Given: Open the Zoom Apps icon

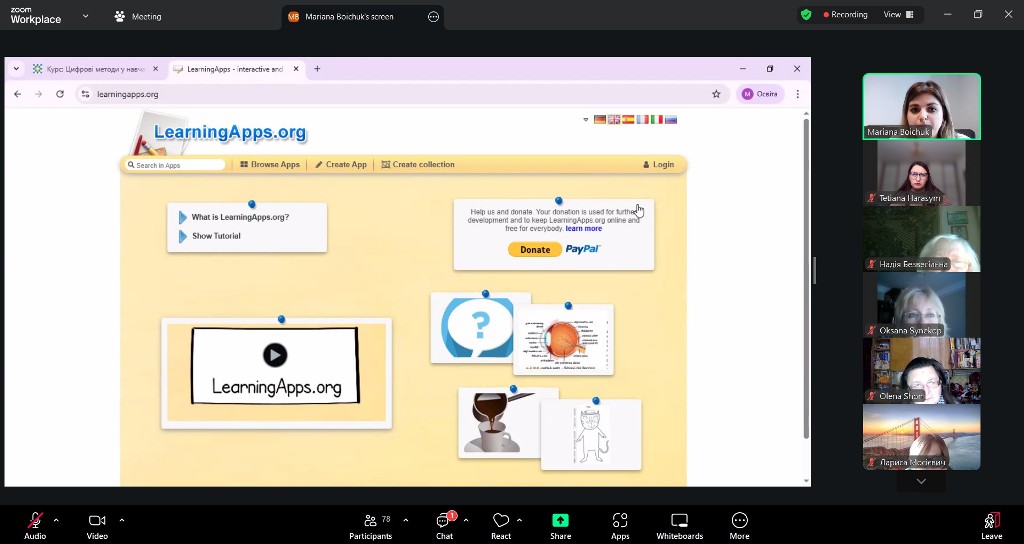Looking at the screenshot, I should [x=620, y=522].
